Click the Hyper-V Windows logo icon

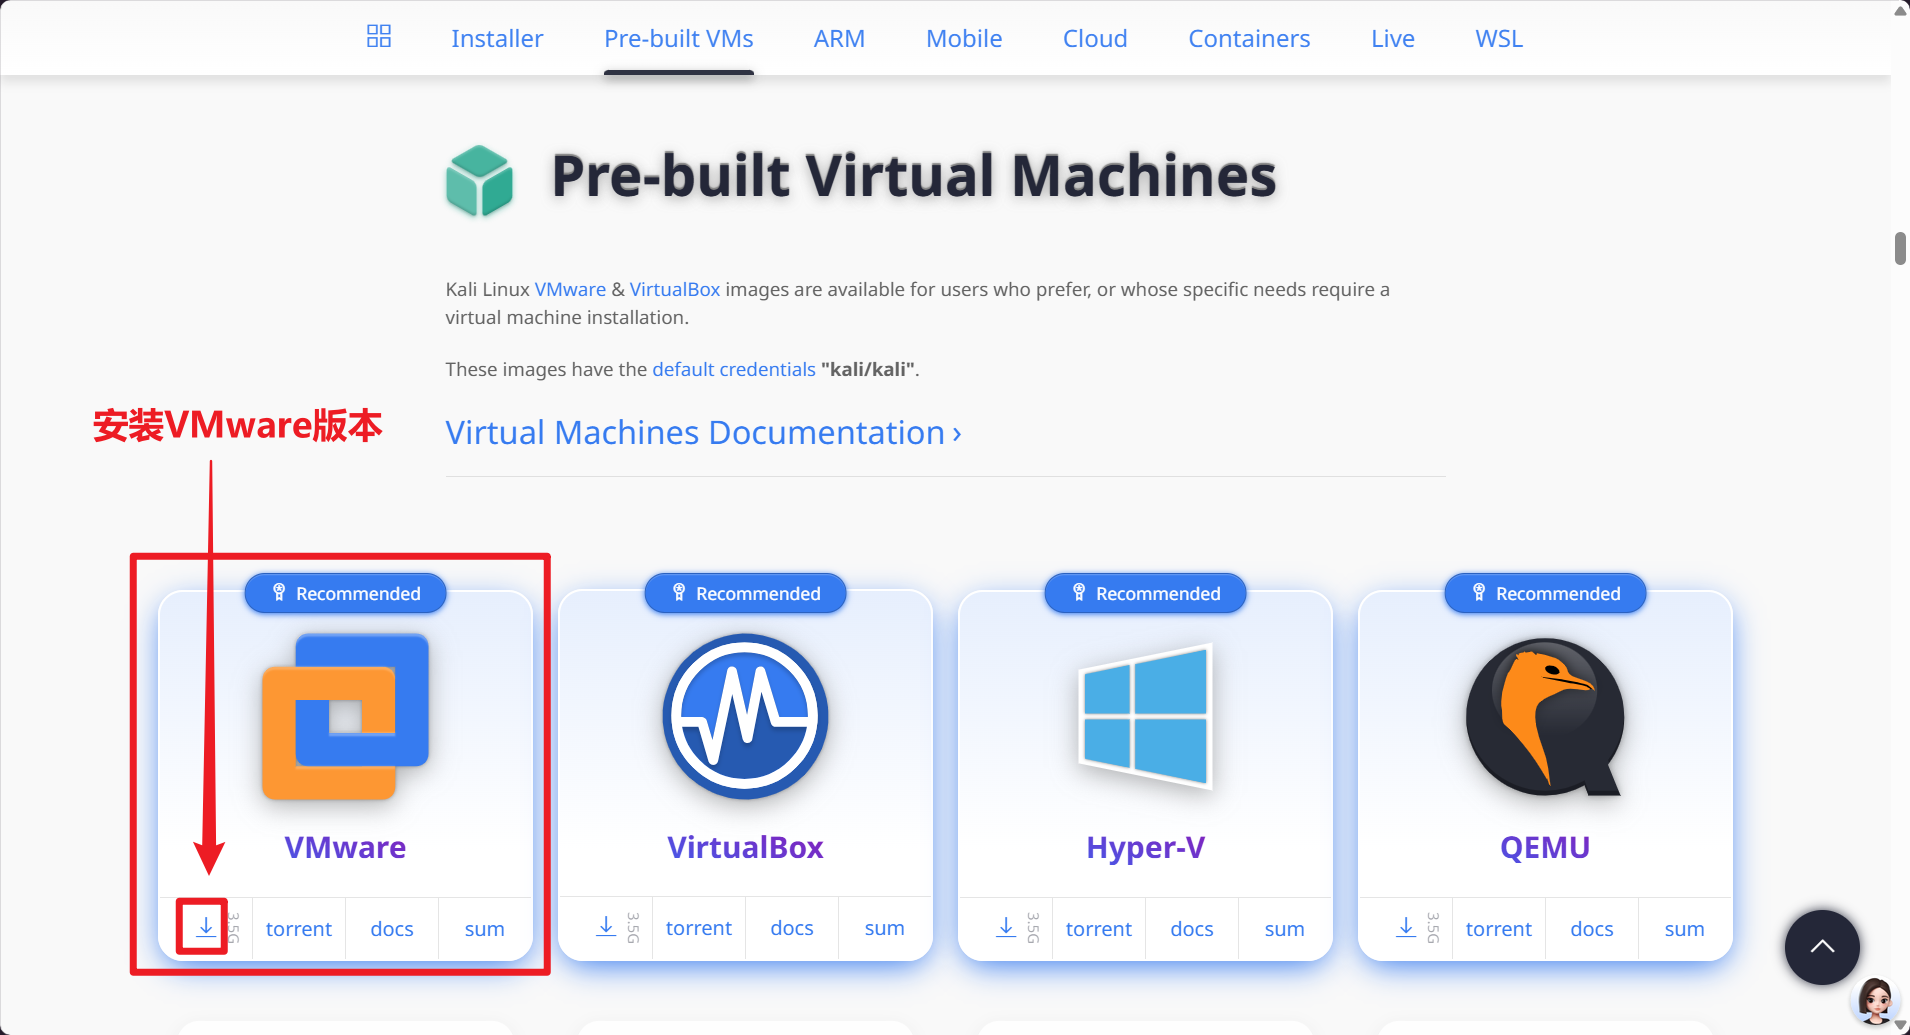tap(1145, 716)
